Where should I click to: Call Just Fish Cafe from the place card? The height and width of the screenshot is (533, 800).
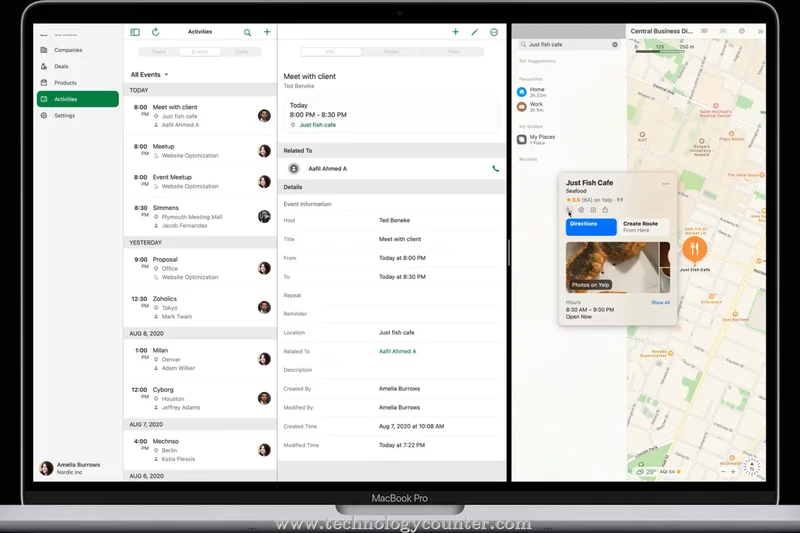[x=569, y=210]
